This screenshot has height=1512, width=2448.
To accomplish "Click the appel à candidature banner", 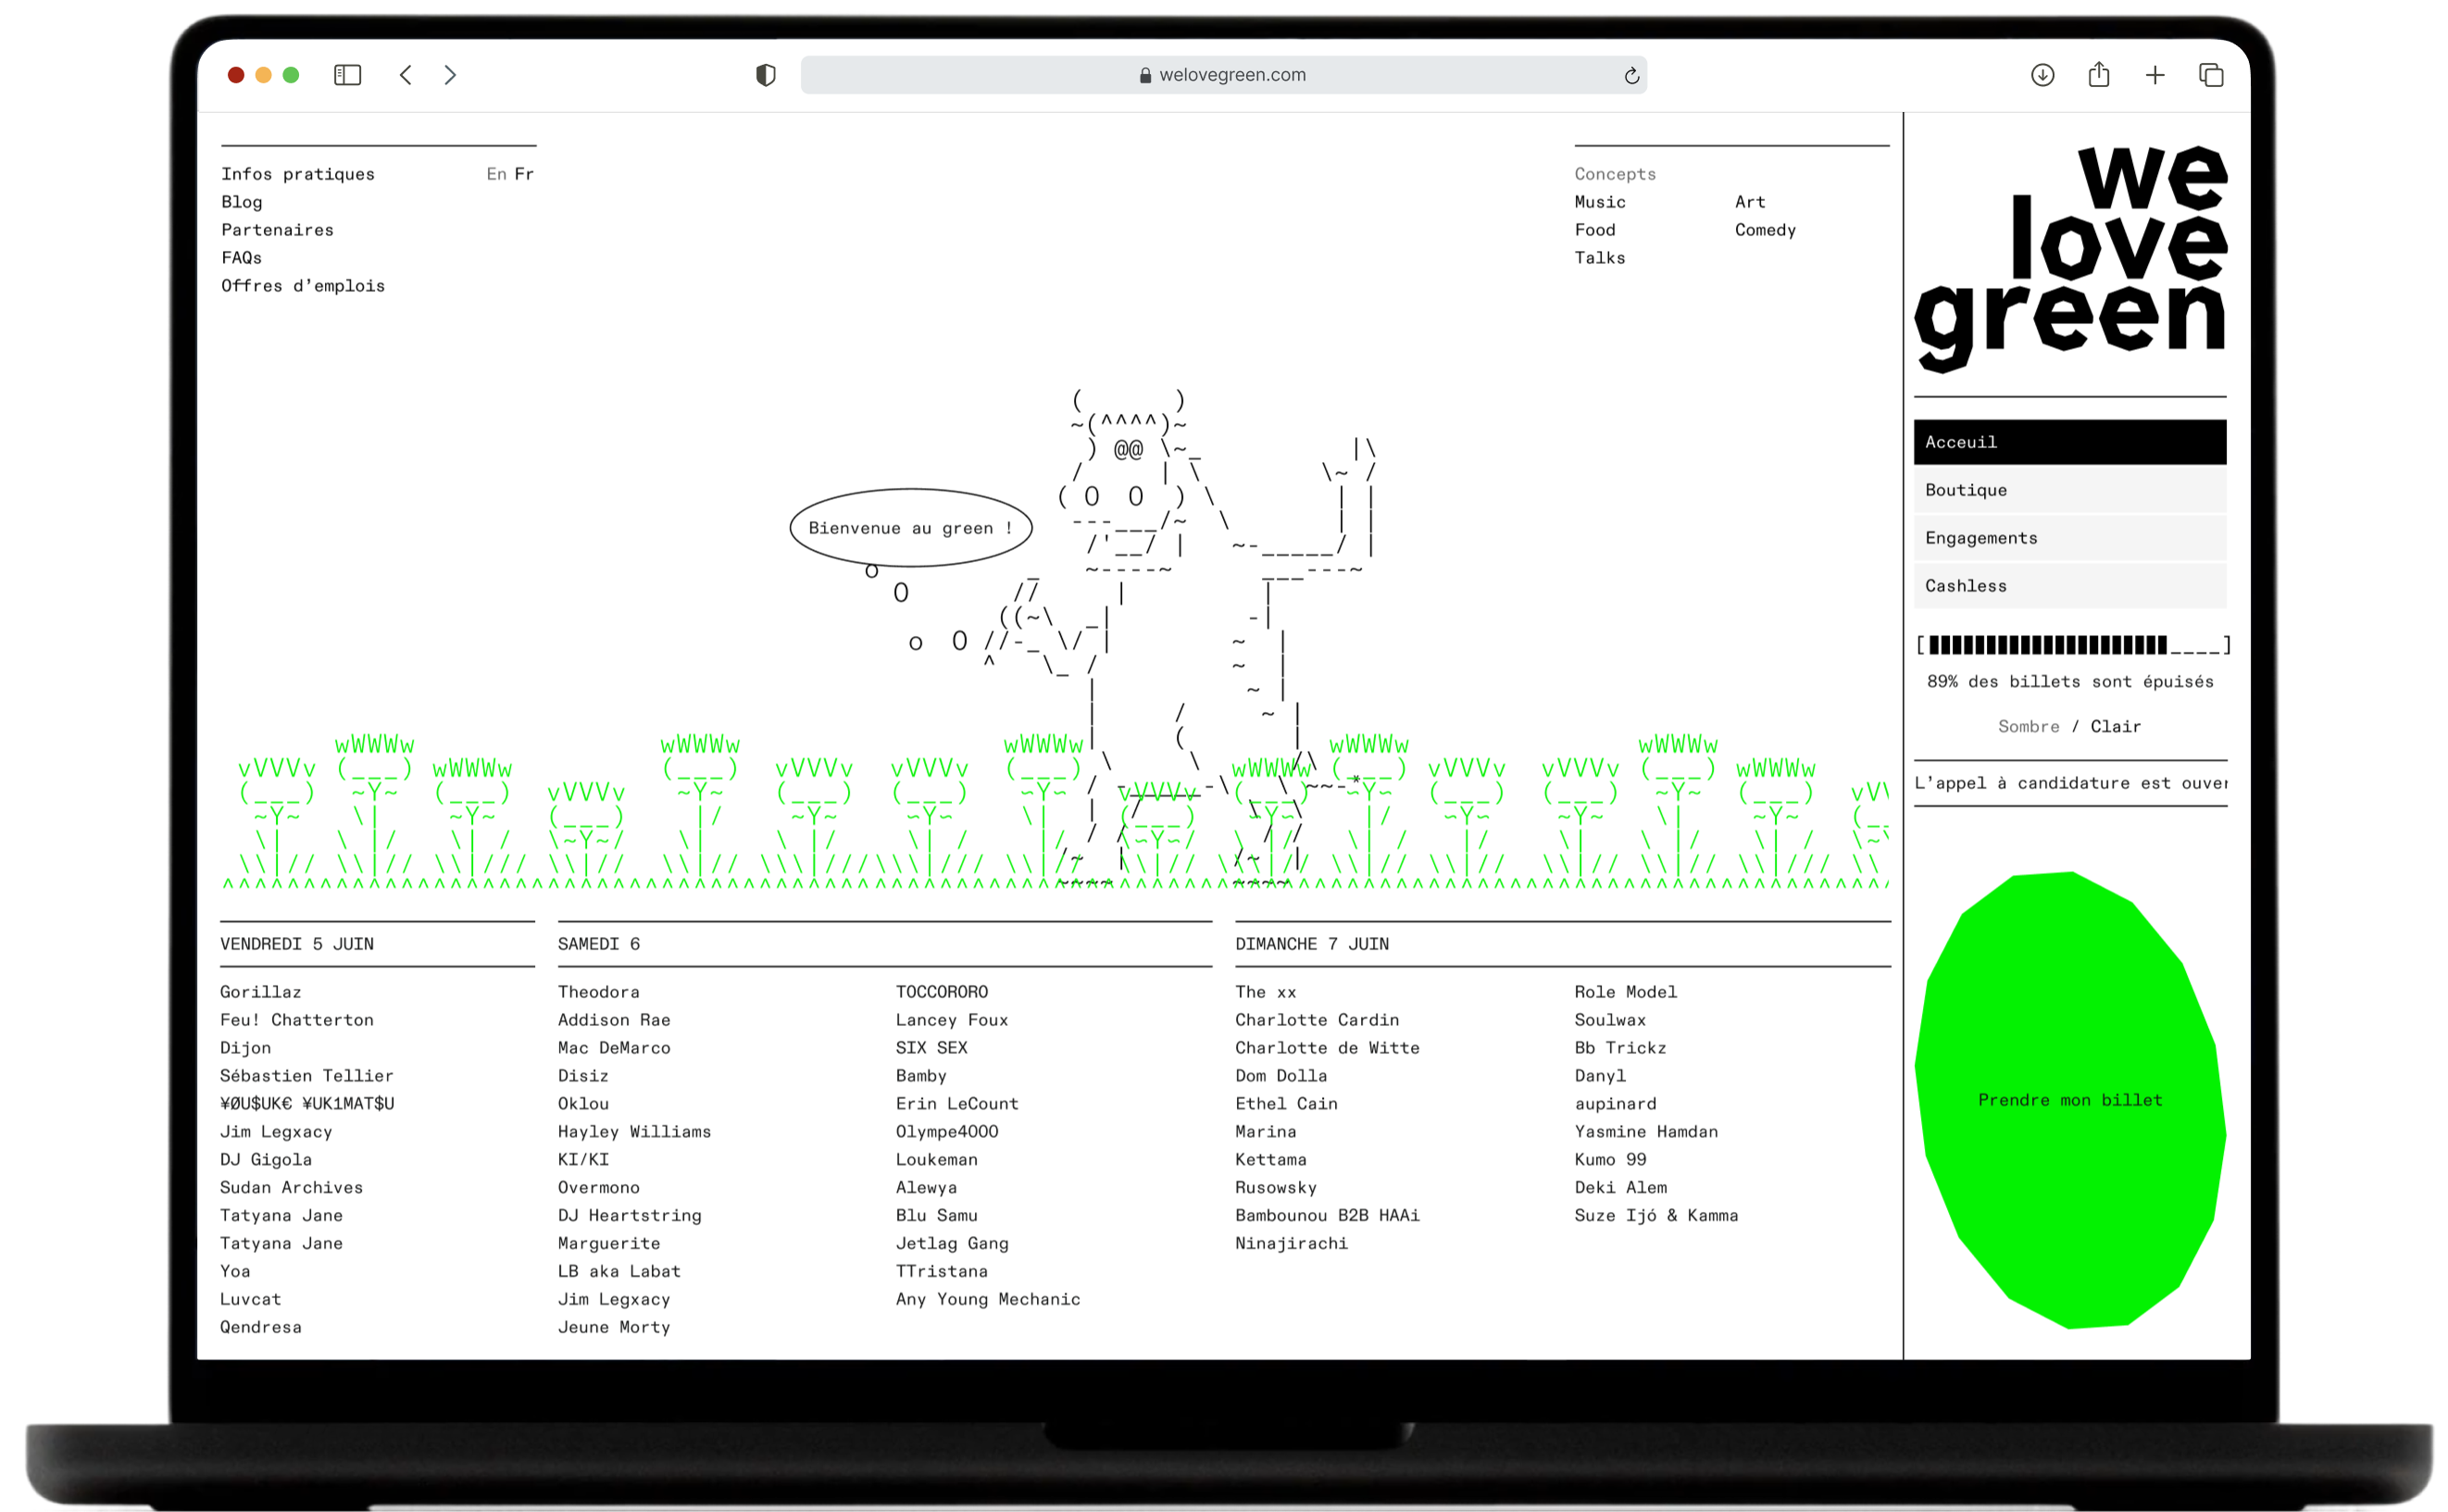I will click(2070, 783).
